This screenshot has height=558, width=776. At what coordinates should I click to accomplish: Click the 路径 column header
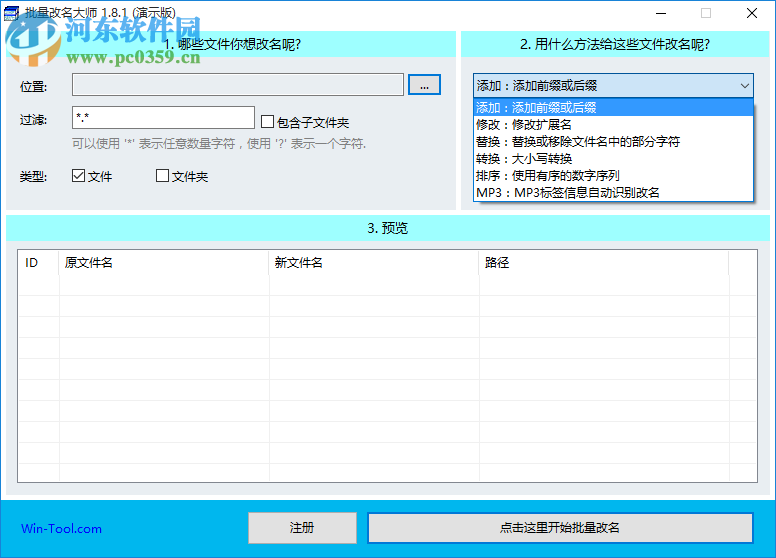tap(604, 263)
